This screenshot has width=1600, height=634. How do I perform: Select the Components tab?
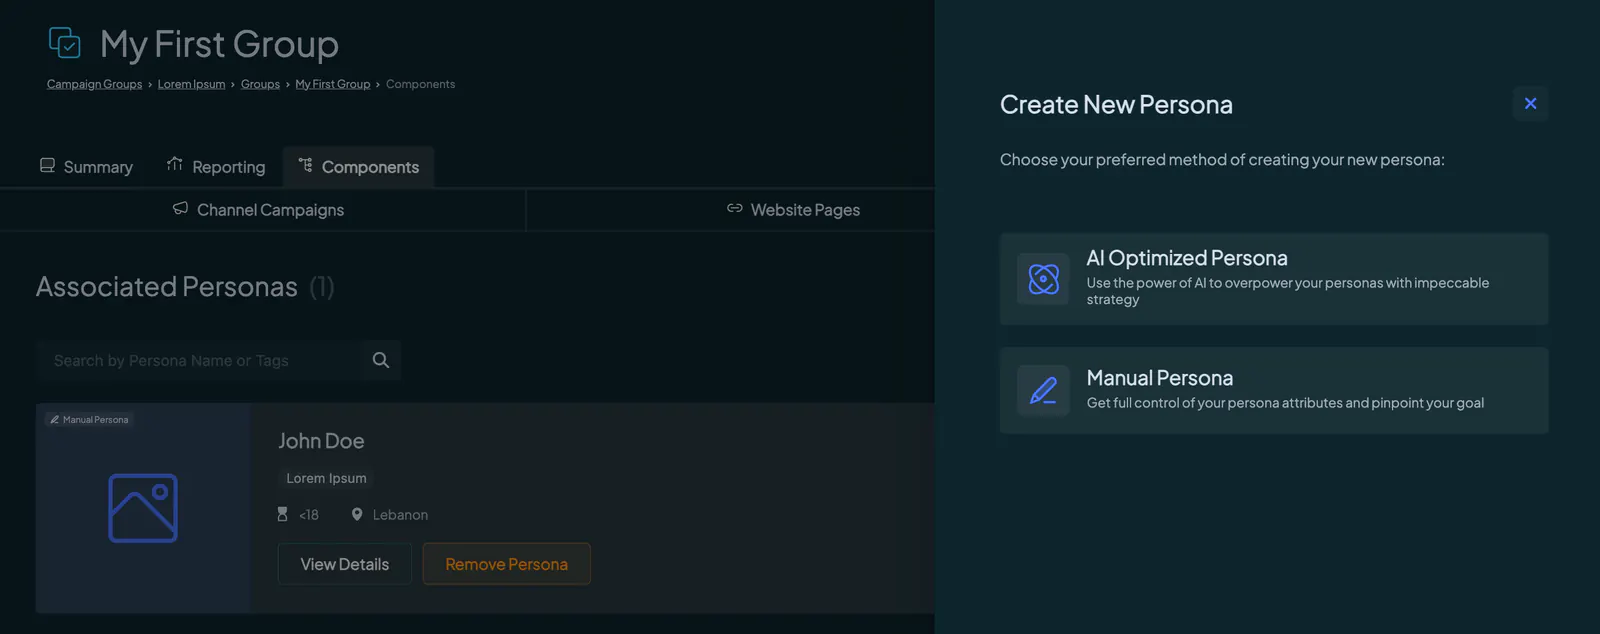click(x=358, y=167)
